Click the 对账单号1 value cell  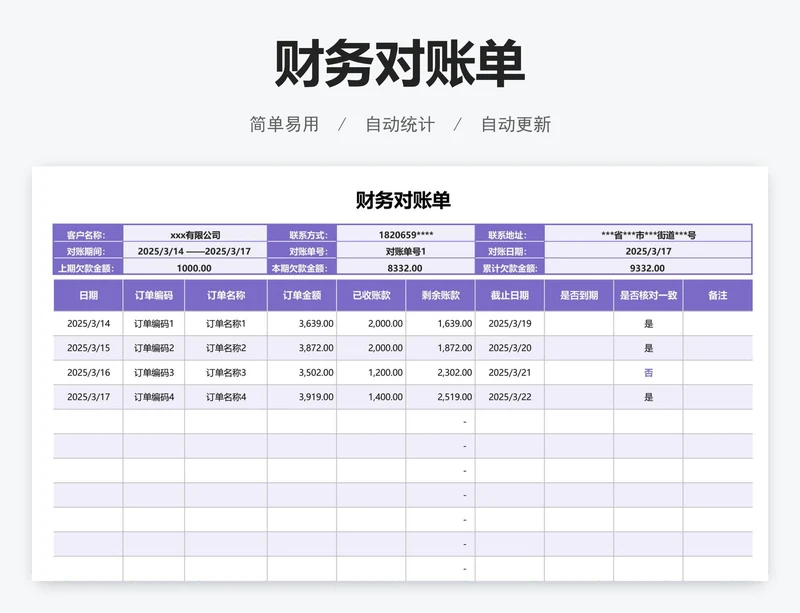(x=406, y=251)
